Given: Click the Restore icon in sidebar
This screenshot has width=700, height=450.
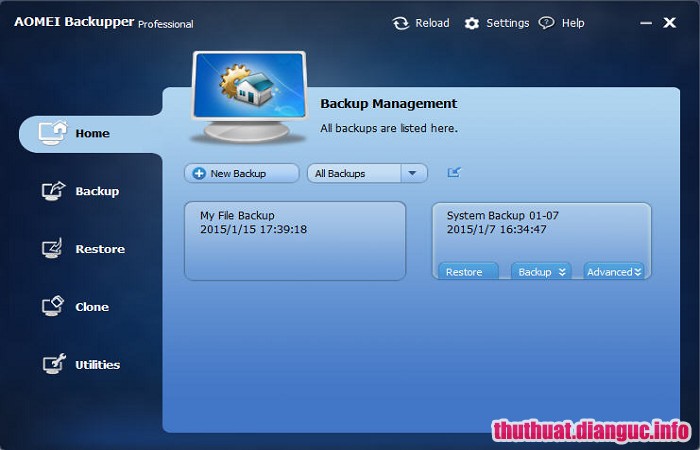Looking at the screenshot, I should (52, 248).
